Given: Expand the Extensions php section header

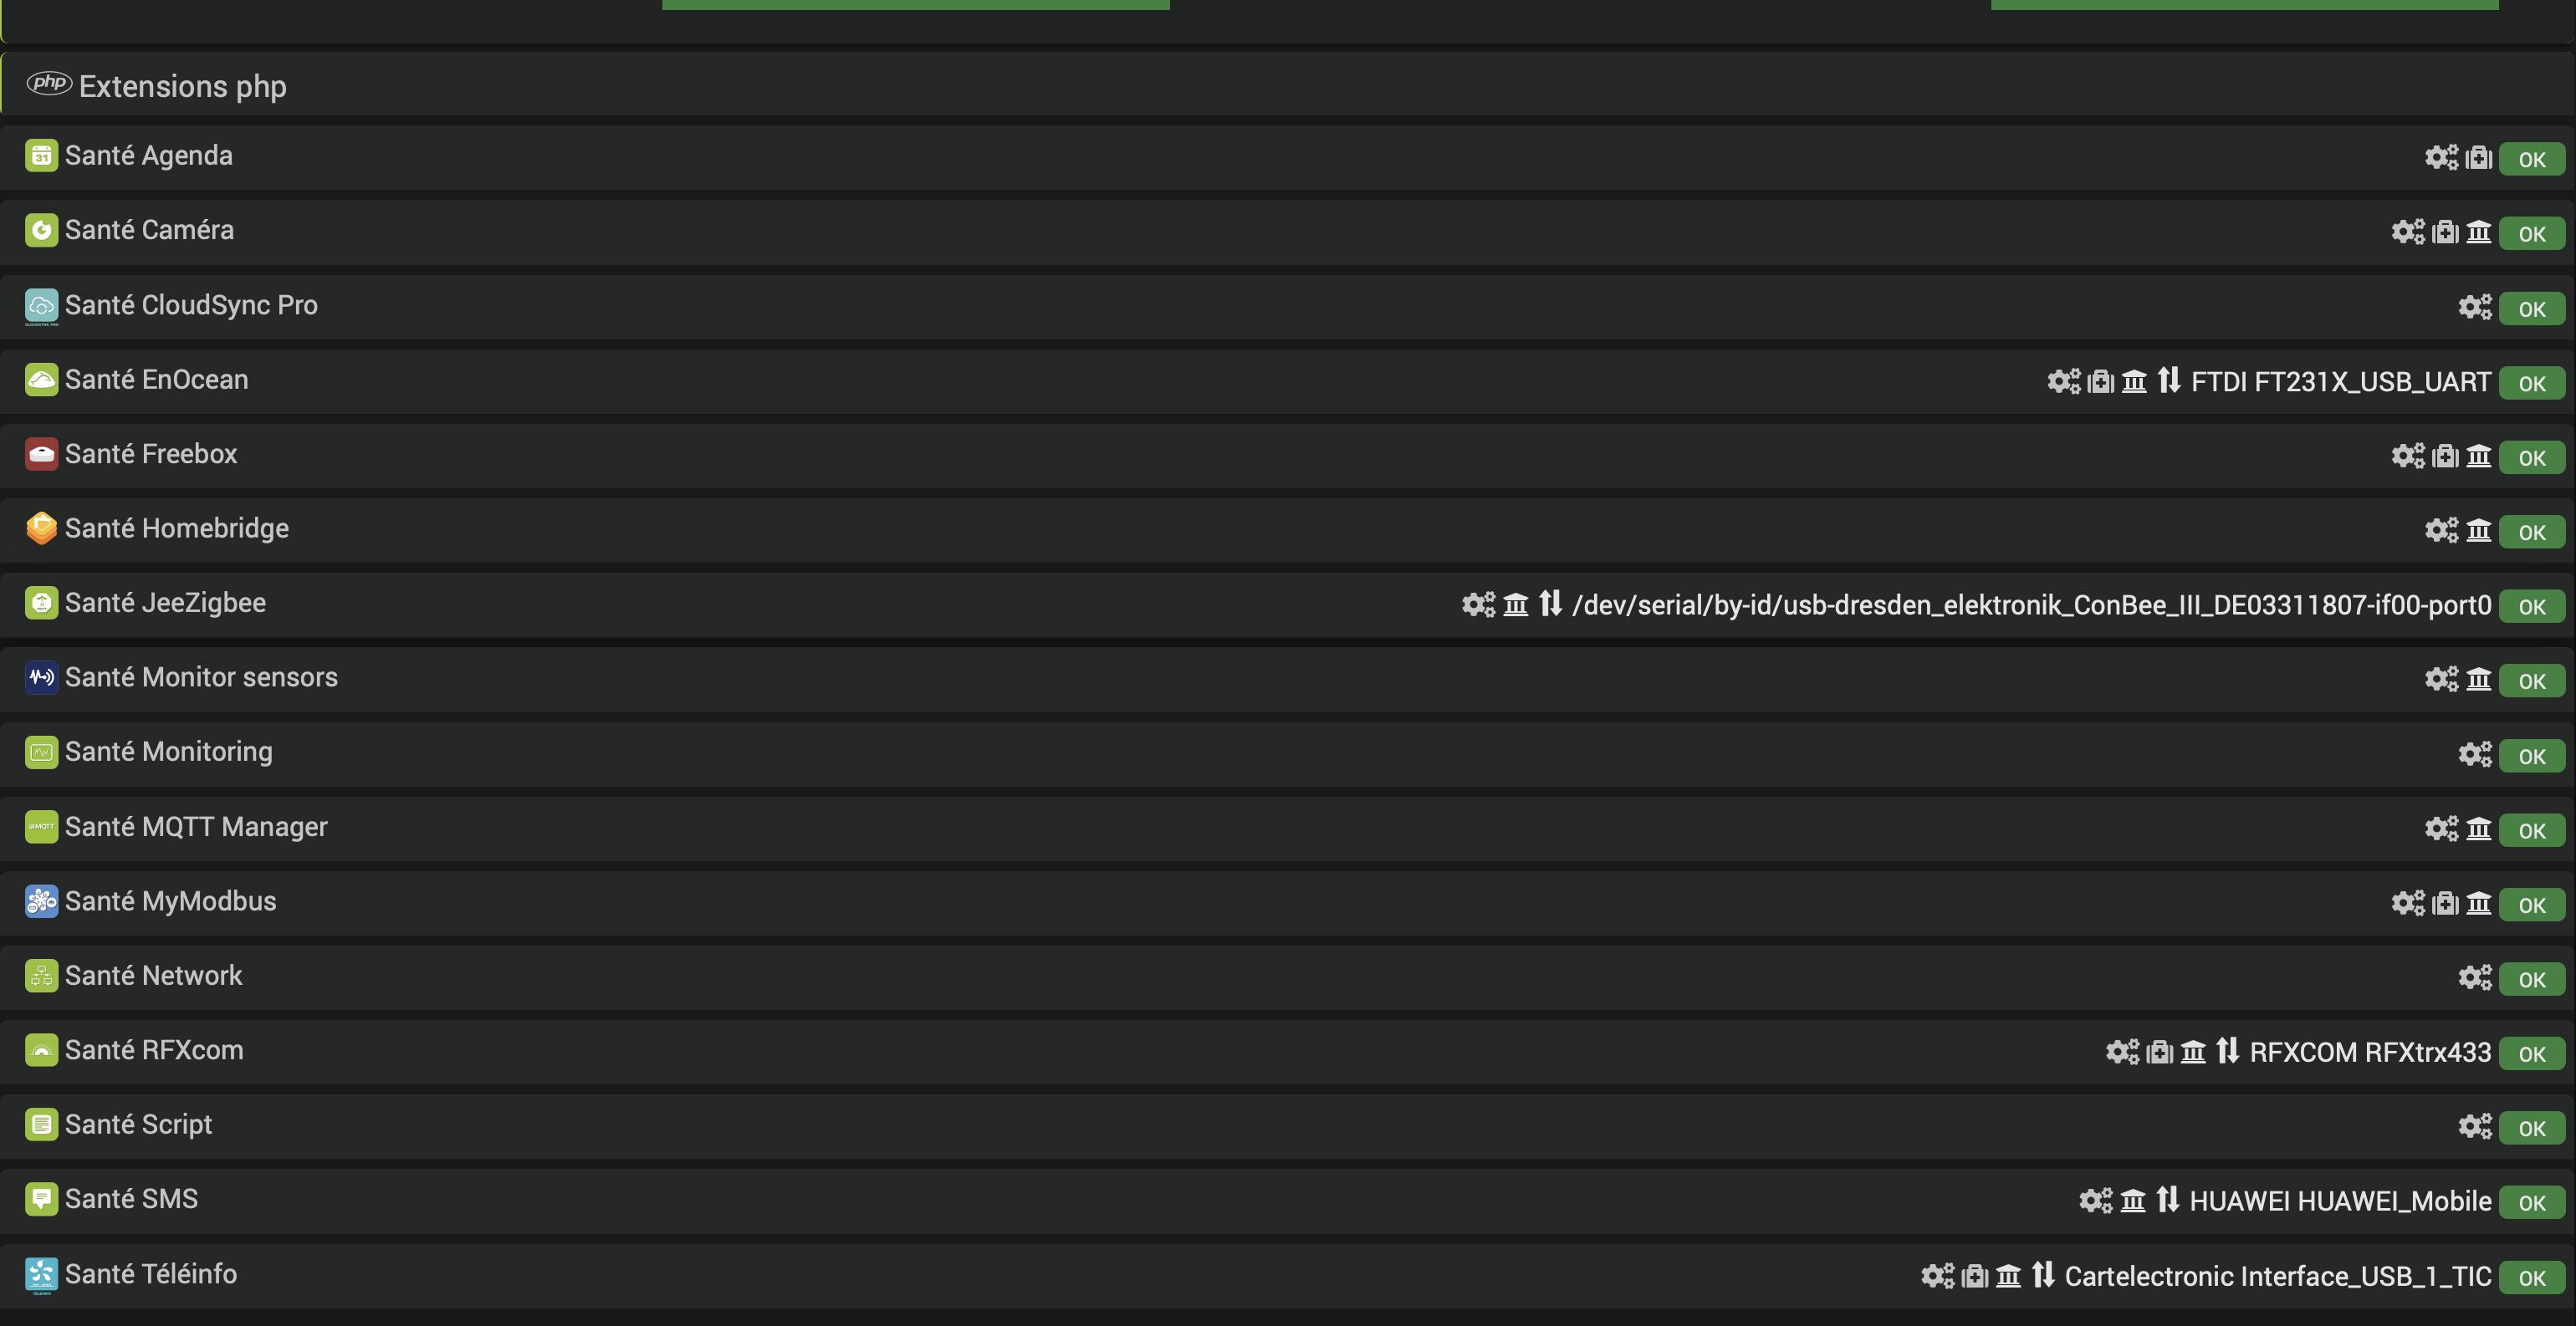Looking at the screenshot, I should click(x=182, y=86).
